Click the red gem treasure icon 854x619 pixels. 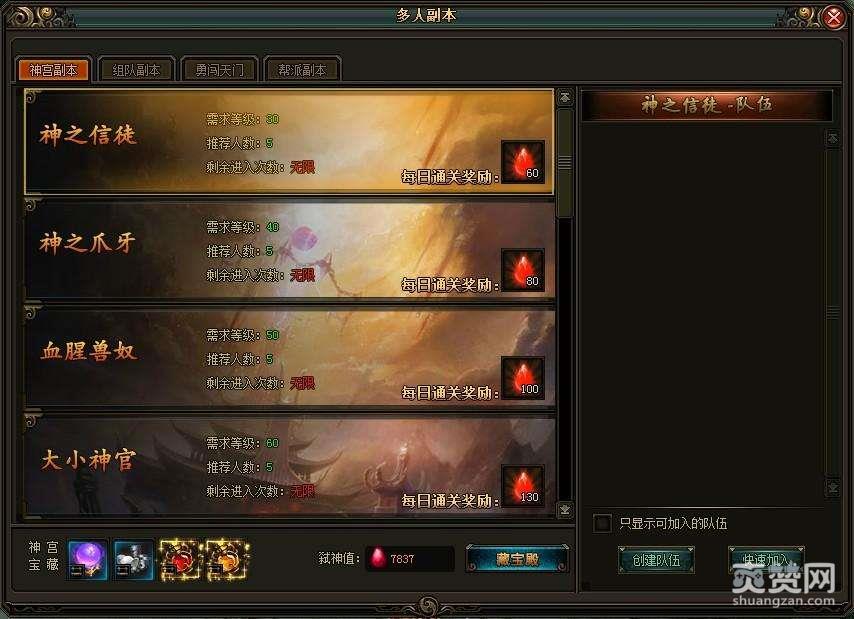[180, 559]
